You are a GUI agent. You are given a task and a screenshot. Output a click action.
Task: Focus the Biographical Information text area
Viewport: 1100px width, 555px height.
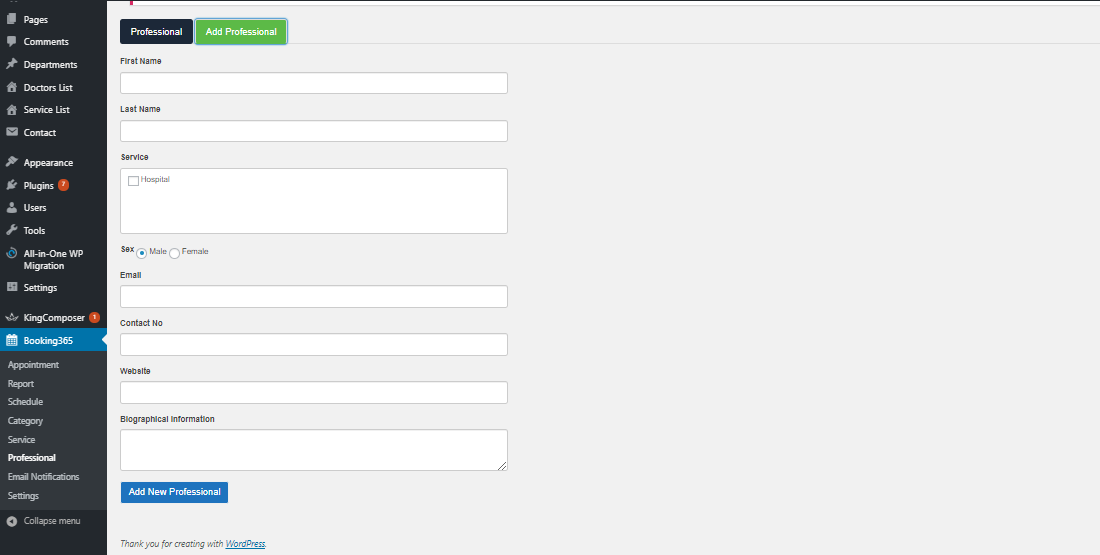click(x=314, y=450)
